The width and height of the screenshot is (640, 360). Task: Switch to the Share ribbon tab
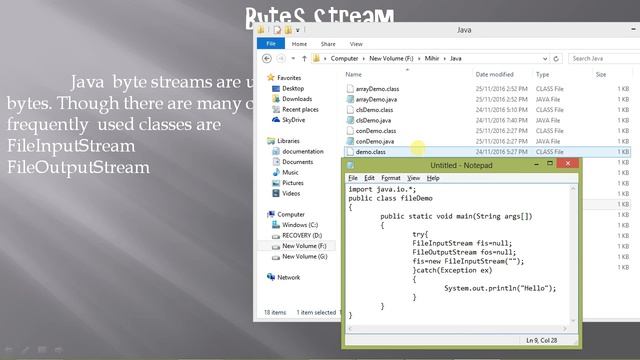point(328,44)
